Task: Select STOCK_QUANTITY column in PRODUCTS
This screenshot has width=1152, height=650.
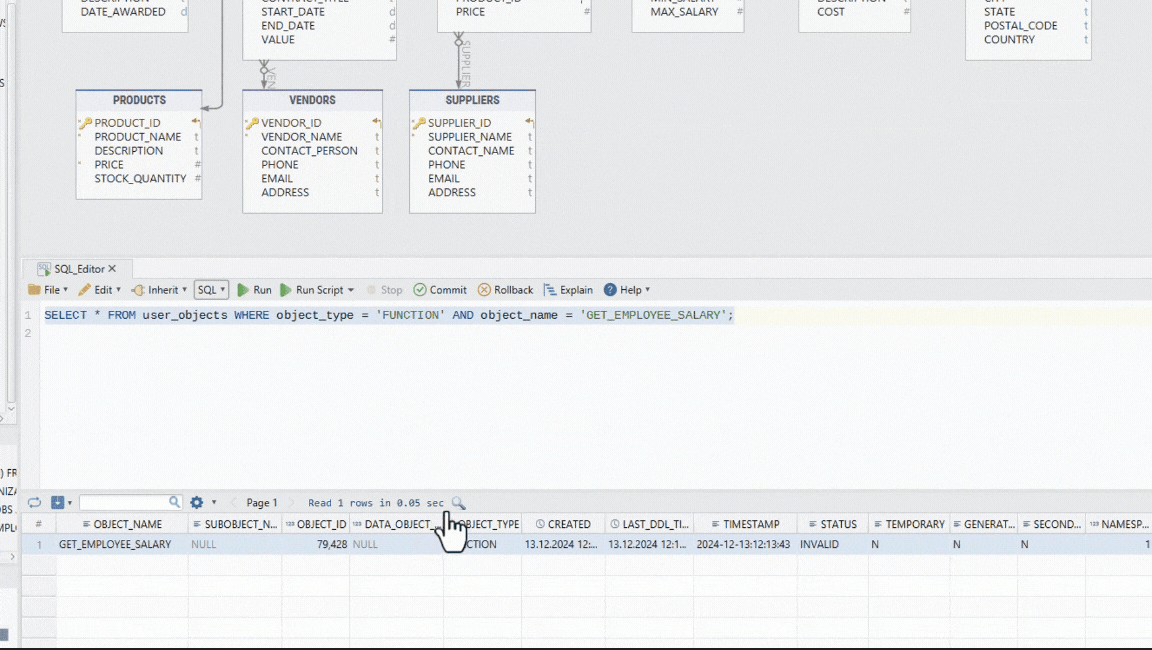Action: (140, 178)
